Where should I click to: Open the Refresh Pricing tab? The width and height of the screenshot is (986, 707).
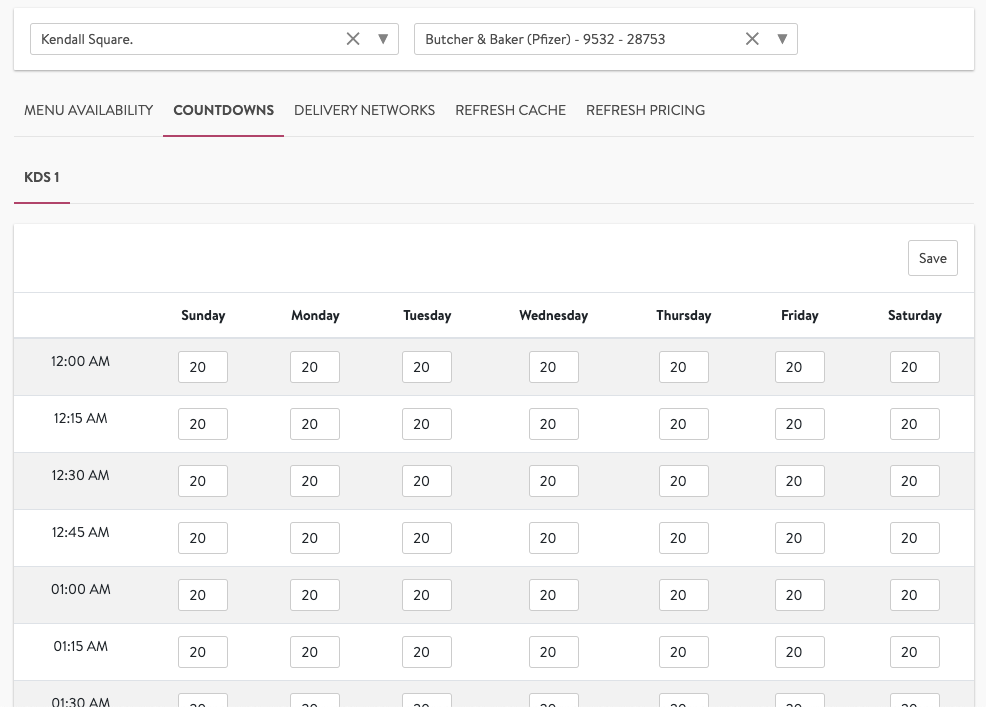point(645,110)
